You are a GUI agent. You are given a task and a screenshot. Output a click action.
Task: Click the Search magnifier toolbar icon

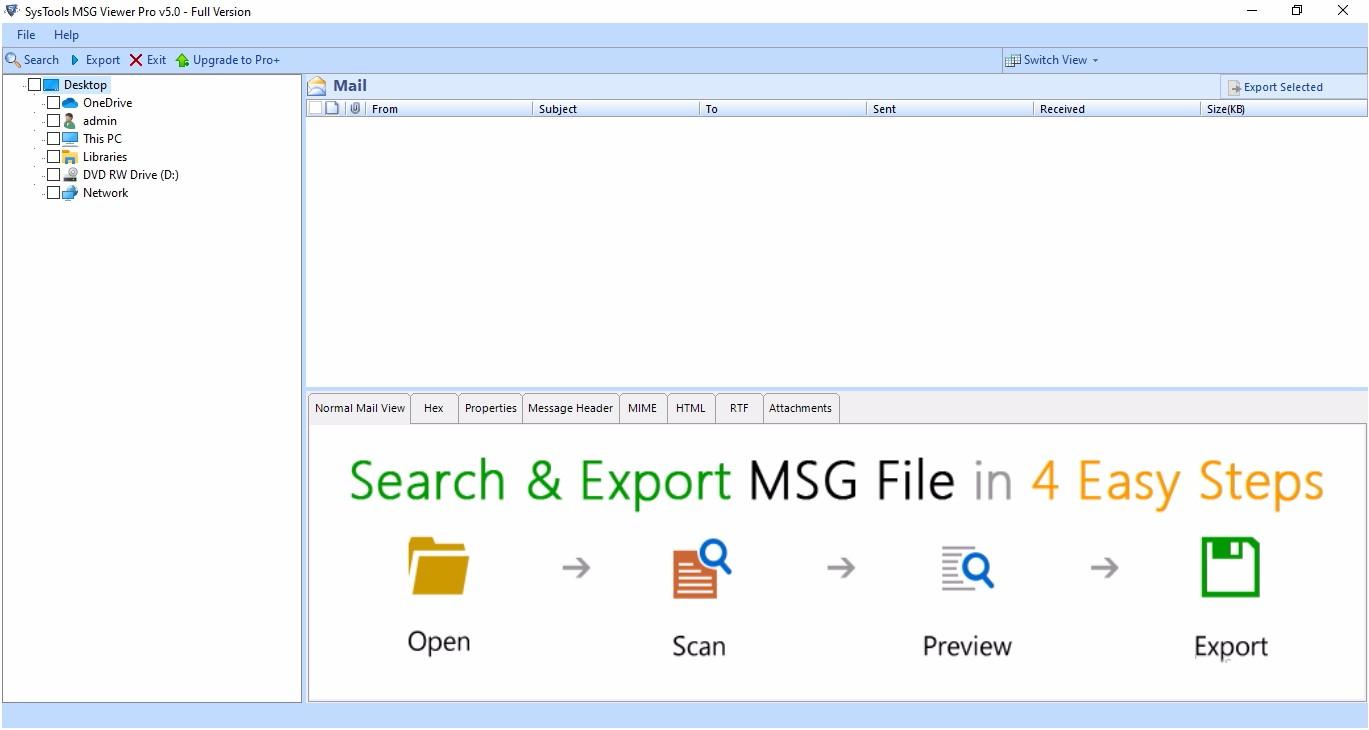pos(13,60)
